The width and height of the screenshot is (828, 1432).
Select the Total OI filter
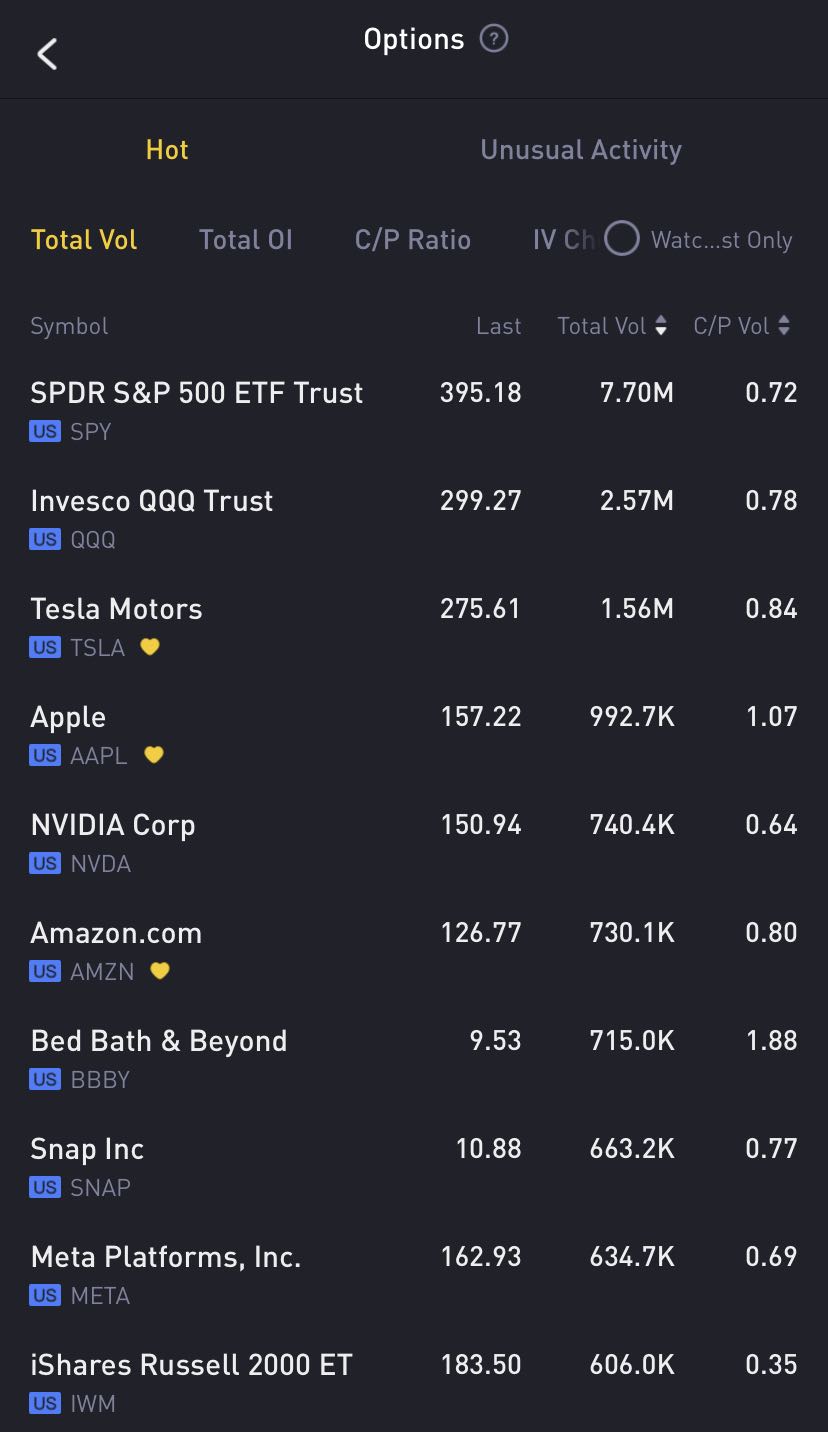(246, 240)
